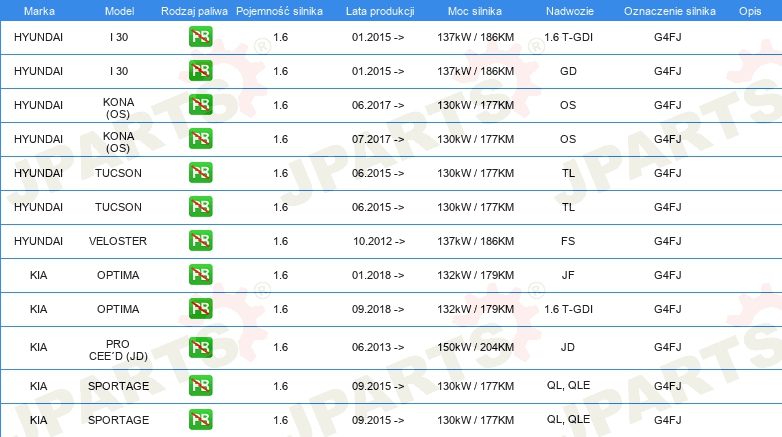This screenshot has width=782, height=437.
Task: Click the 09.2018 -> production date cell
Action: [378, 309]
